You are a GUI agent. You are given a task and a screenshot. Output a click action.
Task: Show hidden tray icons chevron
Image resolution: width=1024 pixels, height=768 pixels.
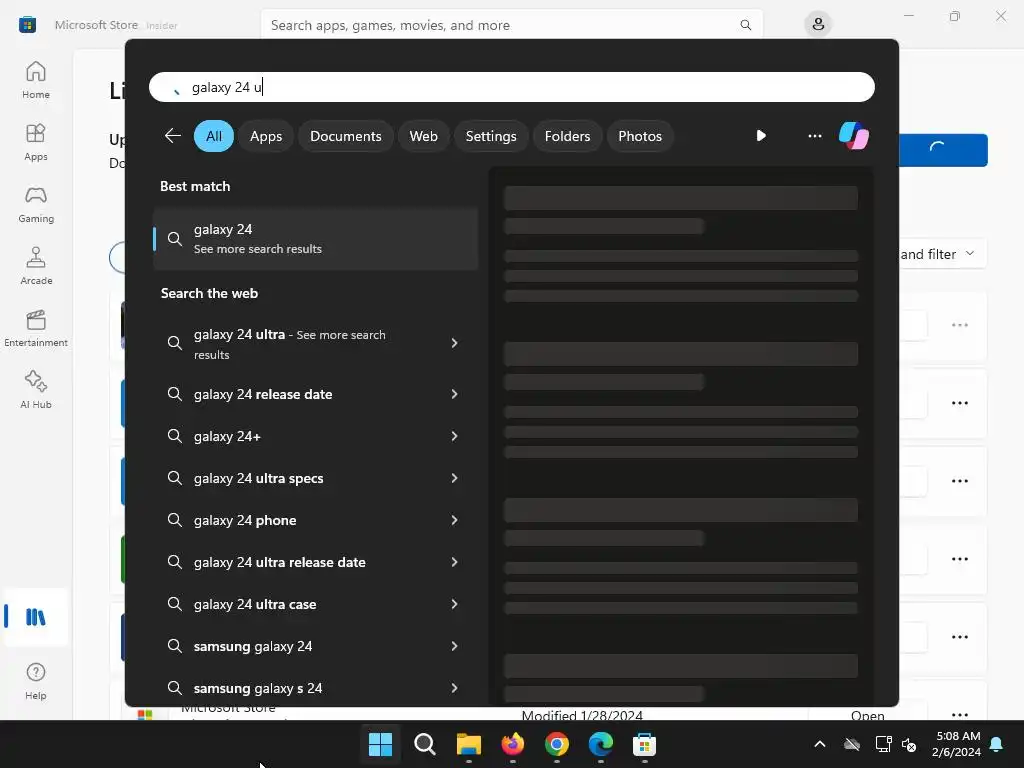(820, 744)
